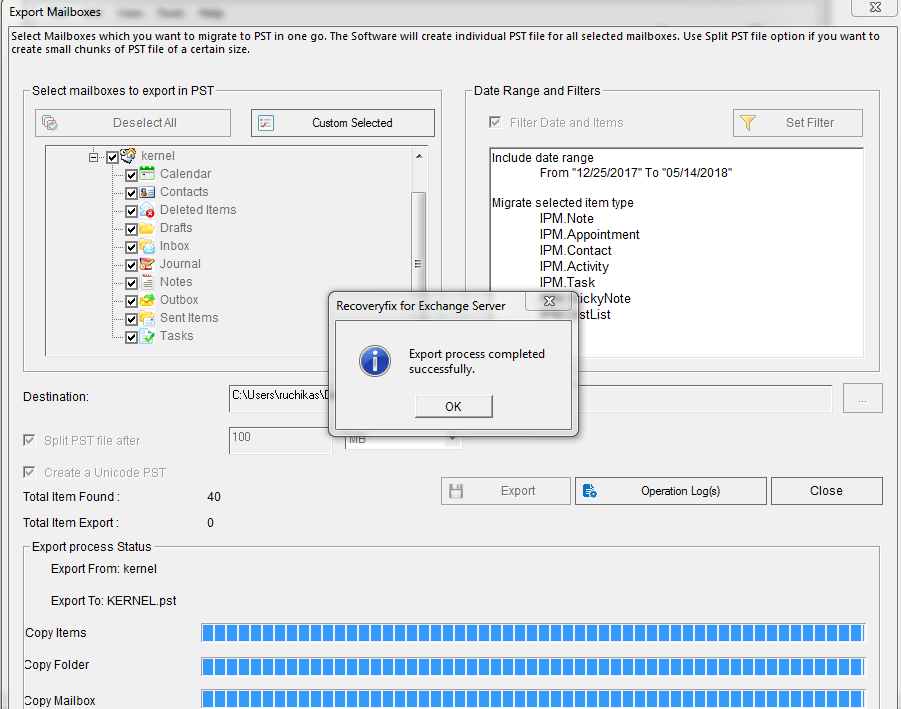
Task: Click OK in the success dialog
Action: pos(453,406)
